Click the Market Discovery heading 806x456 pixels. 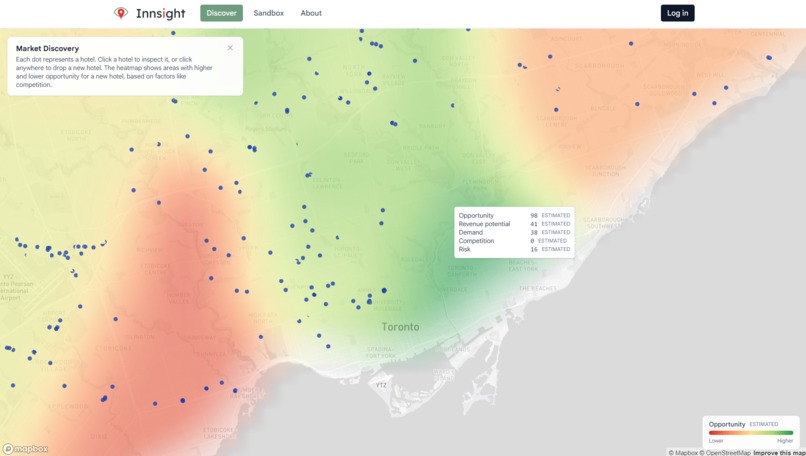coord(47,48)
